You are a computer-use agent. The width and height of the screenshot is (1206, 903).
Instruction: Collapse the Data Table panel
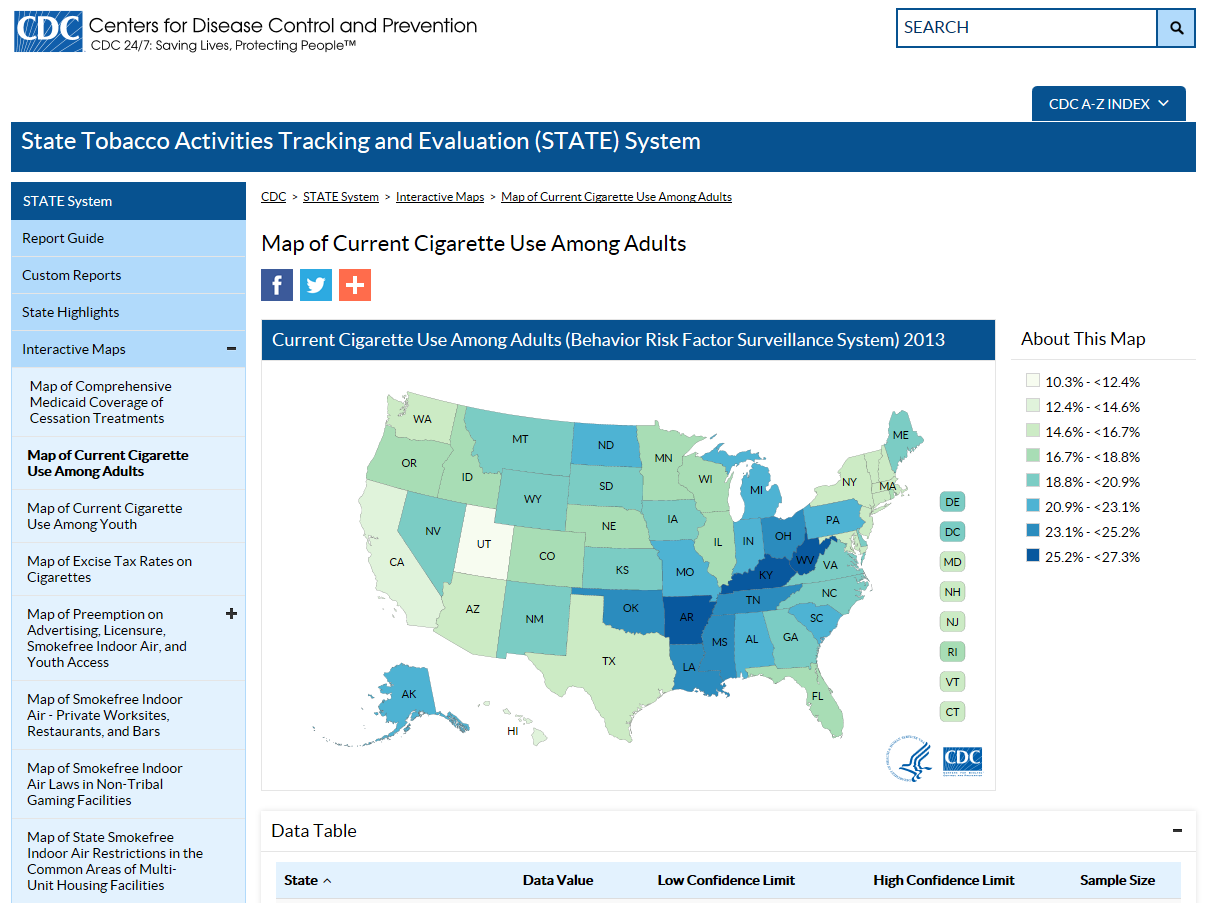pos(1177,831)
